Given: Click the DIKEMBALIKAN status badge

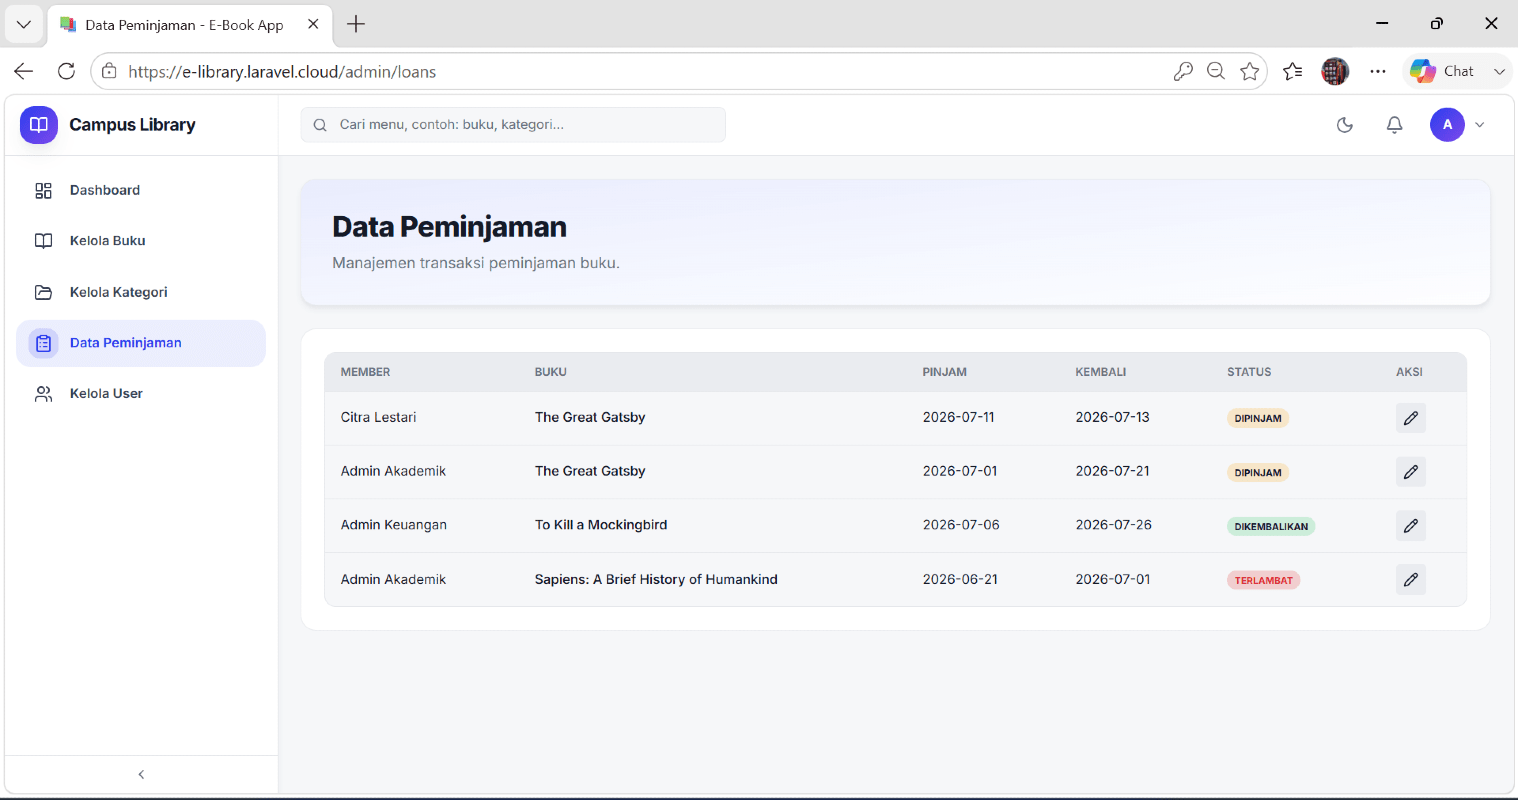Looking at the screenshot, I should point(1271,526).
